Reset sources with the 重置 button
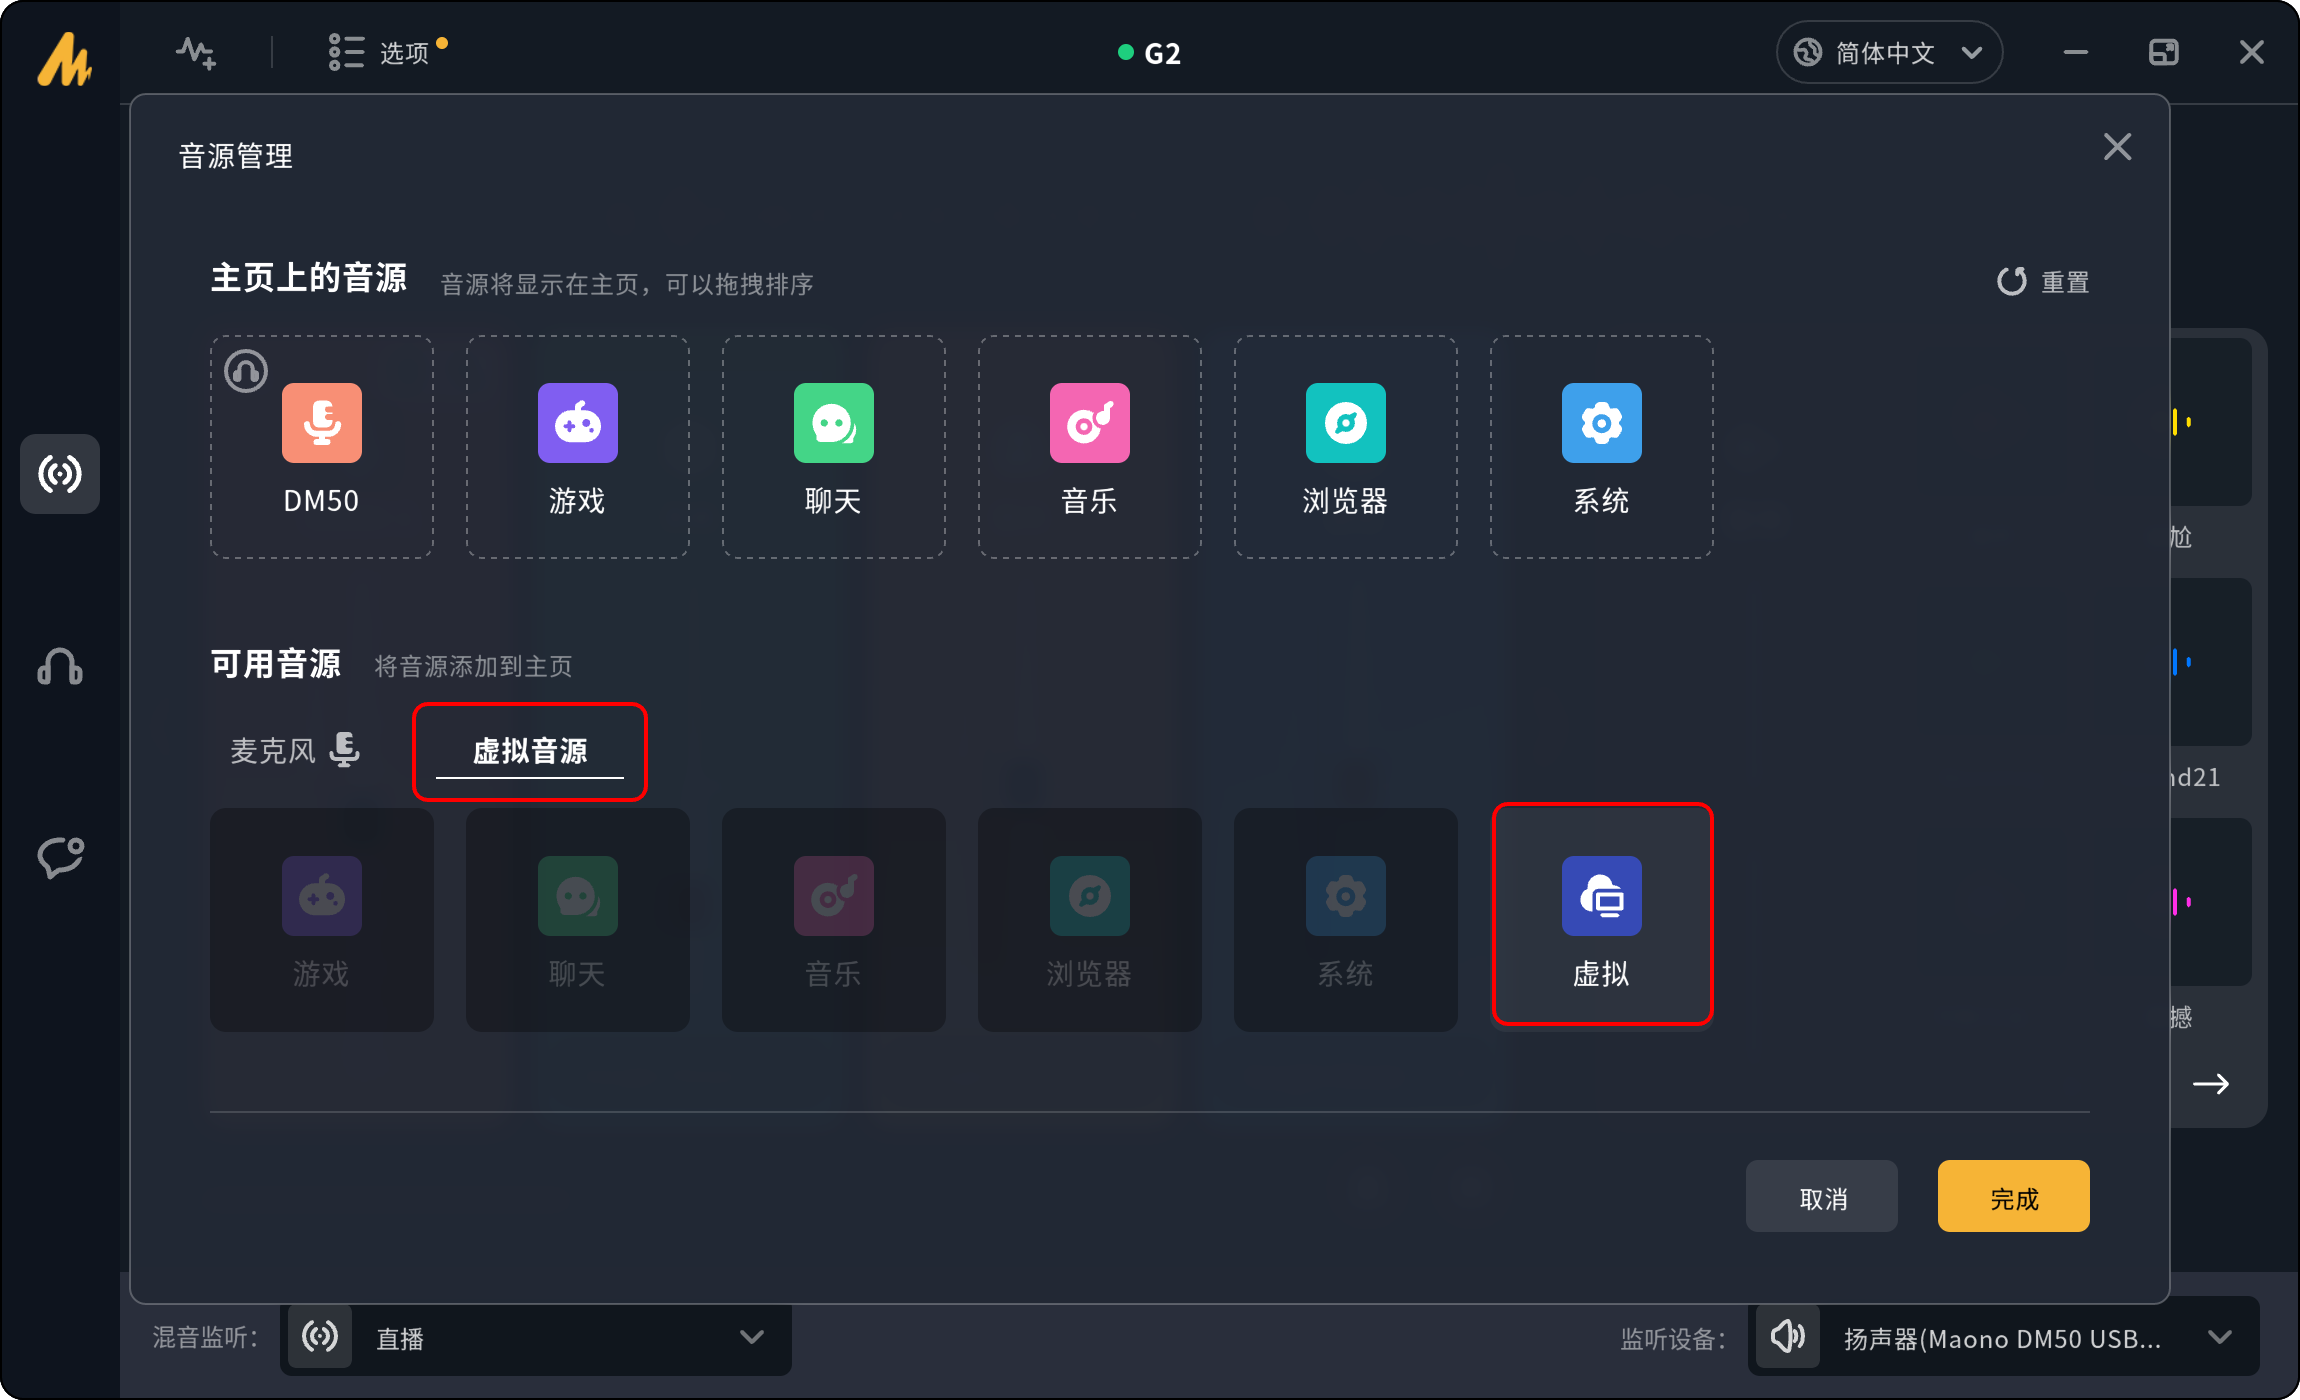 (x=2043, y=282)
